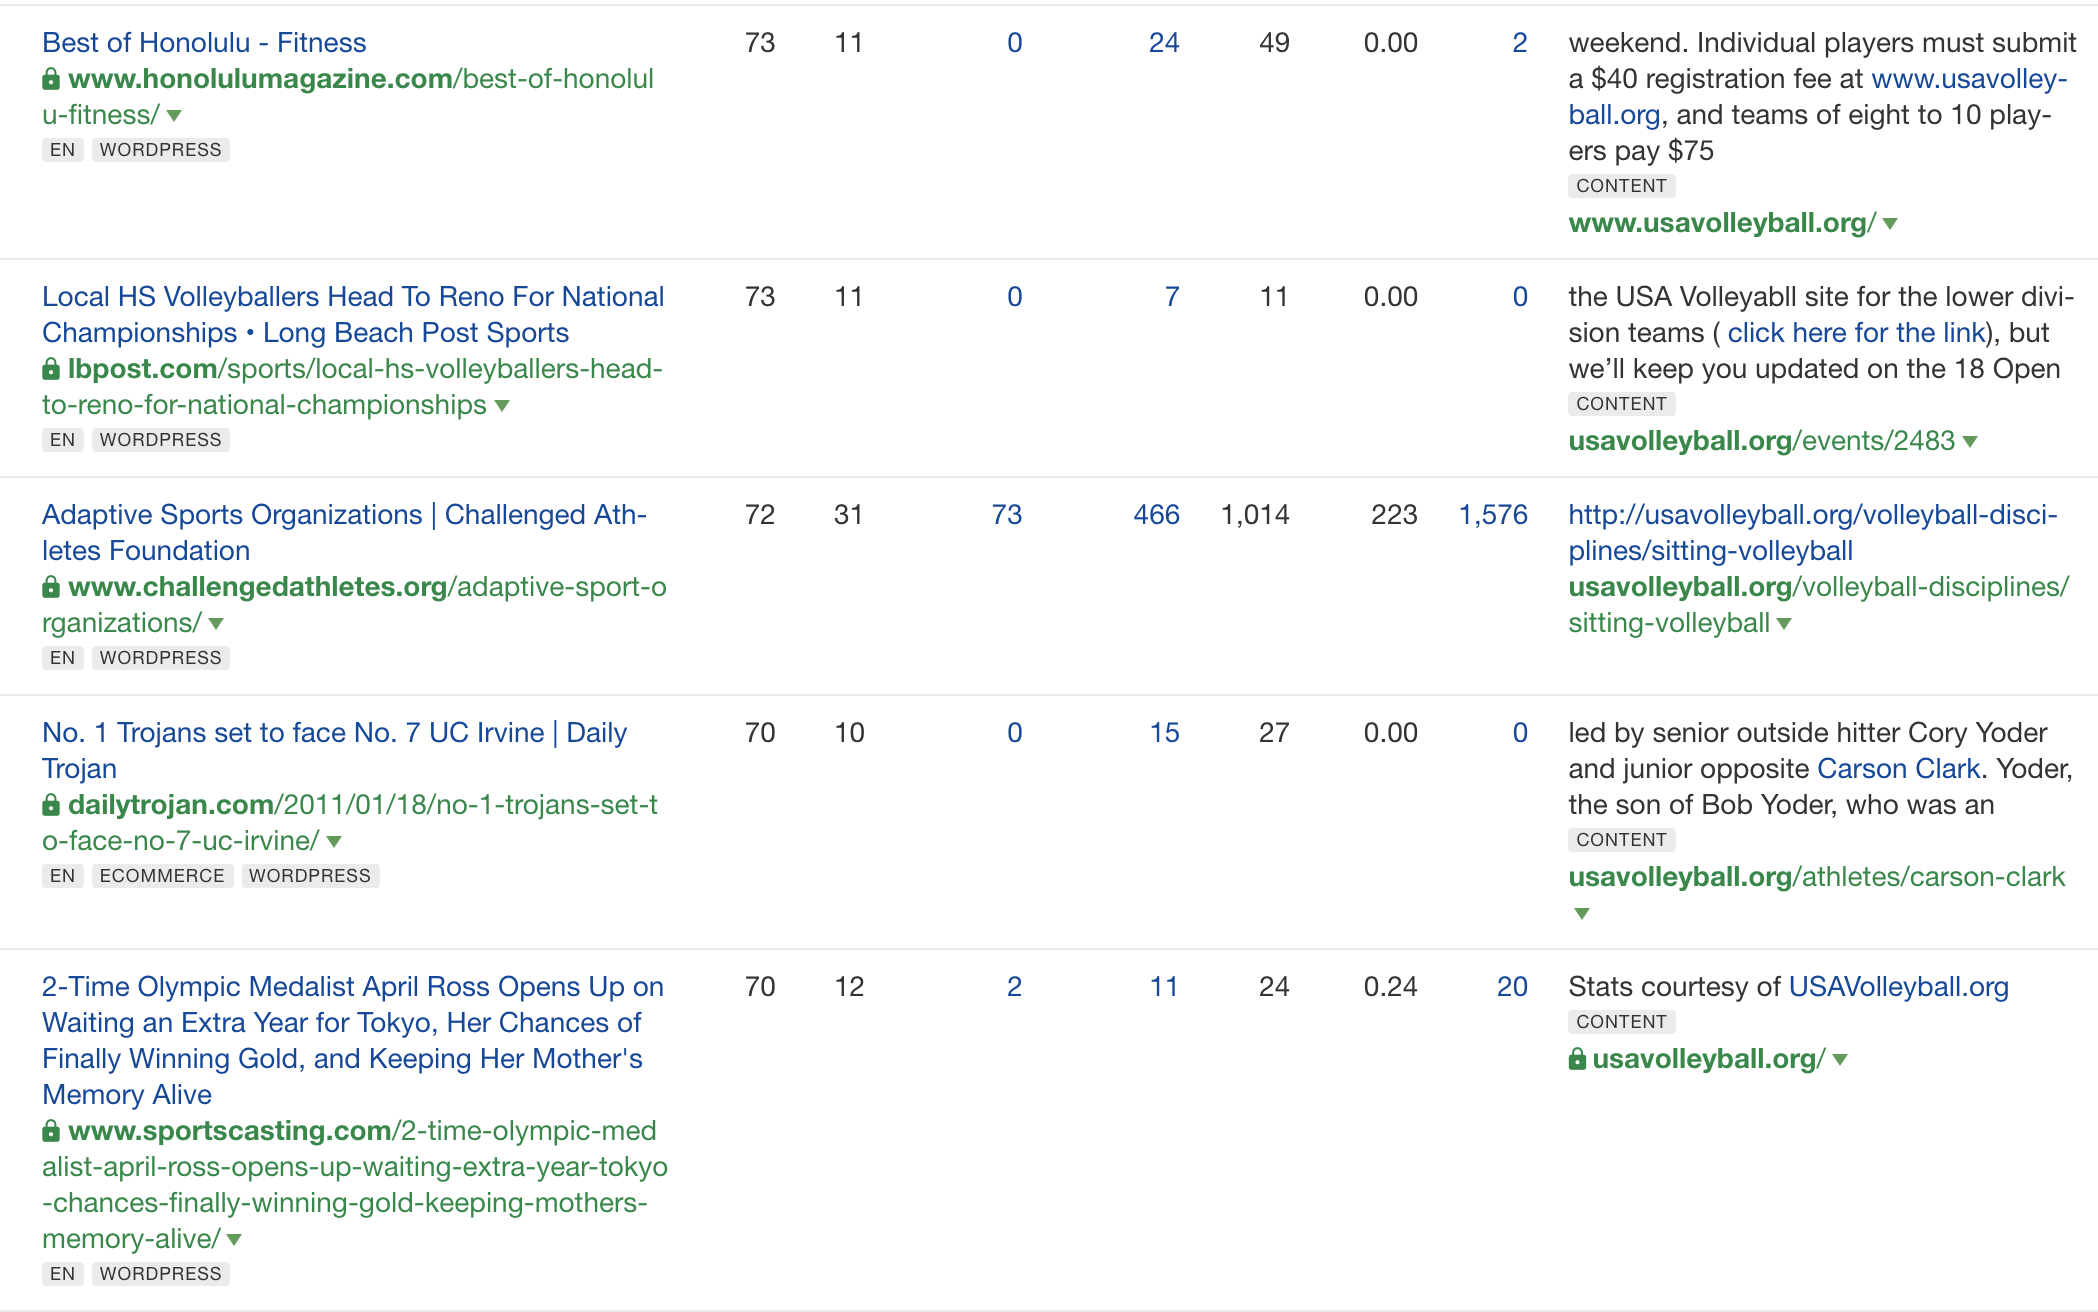Screen dimensions: 2098x1312
Task: Open 2-Time Olympic Medalist April Ross title
Action: click(x=353, y=1041)
